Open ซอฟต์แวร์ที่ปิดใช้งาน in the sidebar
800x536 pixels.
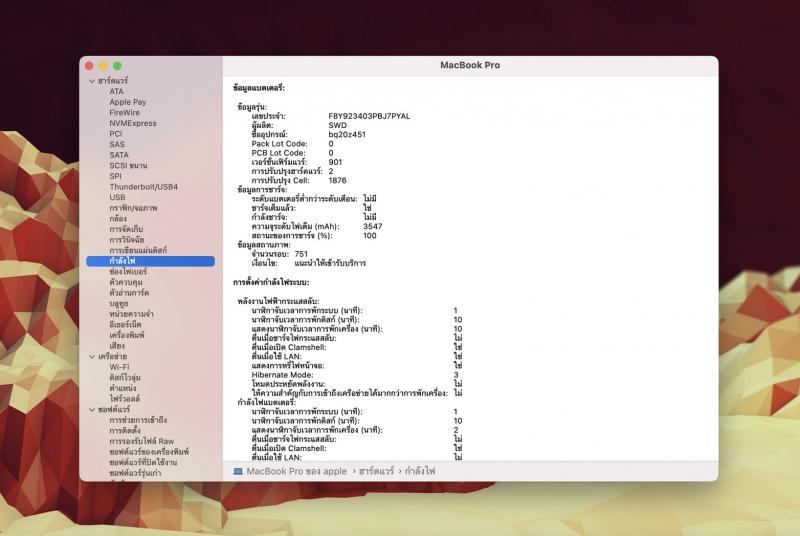143,463
